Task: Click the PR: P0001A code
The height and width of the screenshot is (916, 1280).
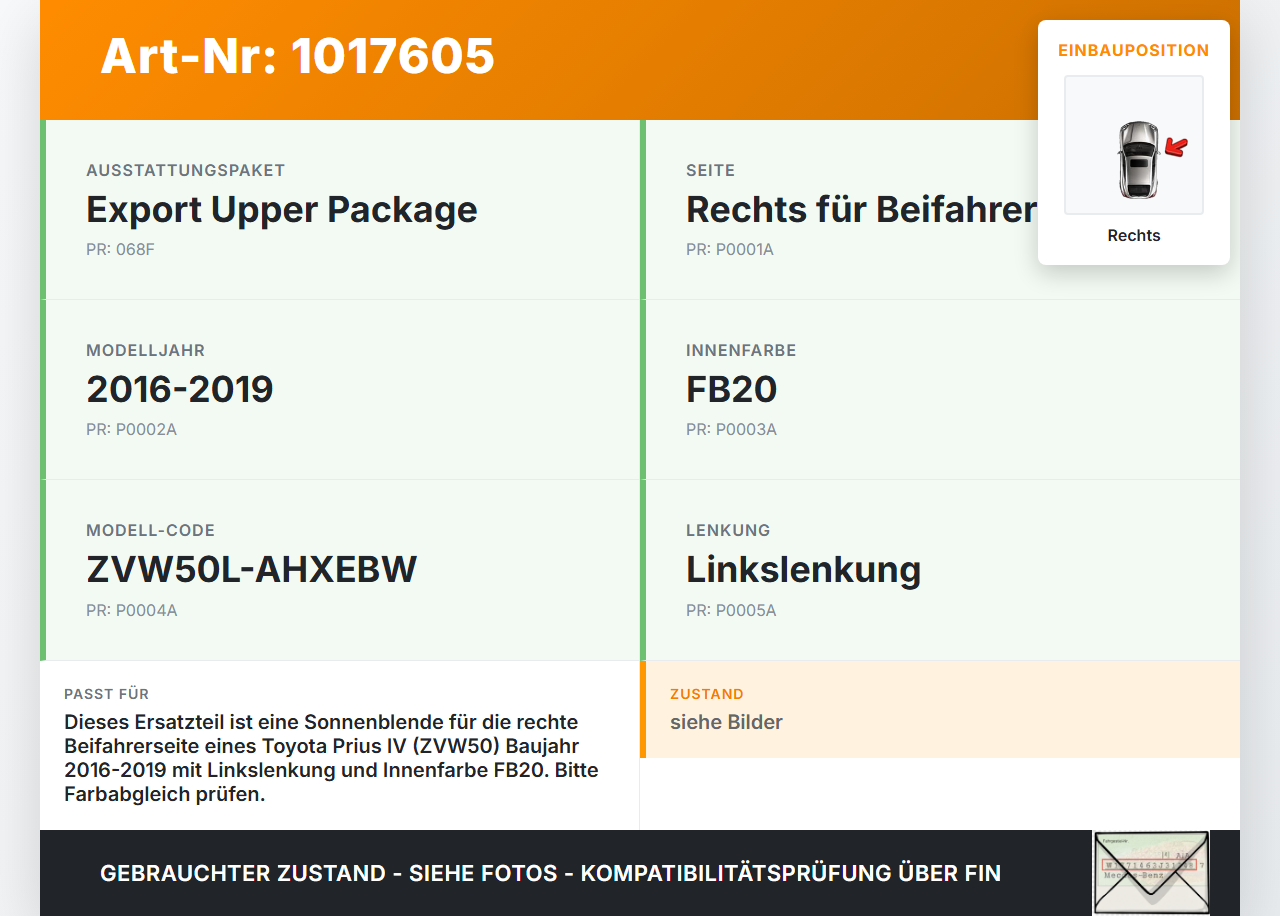Action: (x=730, y=249)
